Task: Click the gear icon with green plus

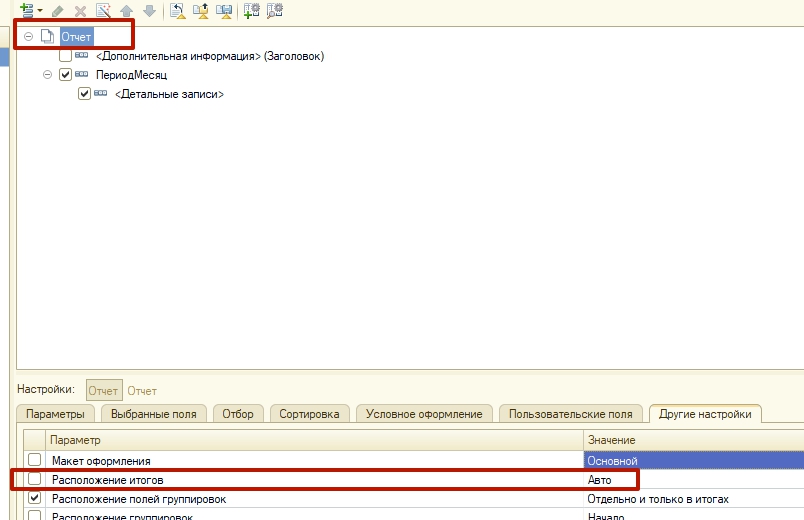Action: coord(252,10)
